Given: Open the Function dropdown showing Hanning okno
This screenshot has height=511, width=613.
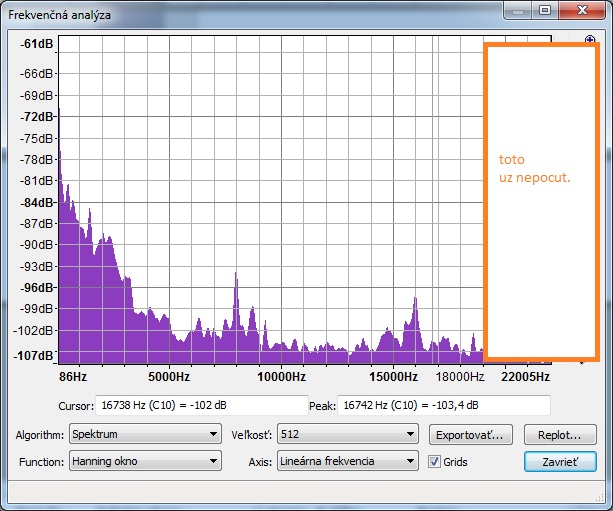Looking at the screenshot, I should [x=144, y=462].
